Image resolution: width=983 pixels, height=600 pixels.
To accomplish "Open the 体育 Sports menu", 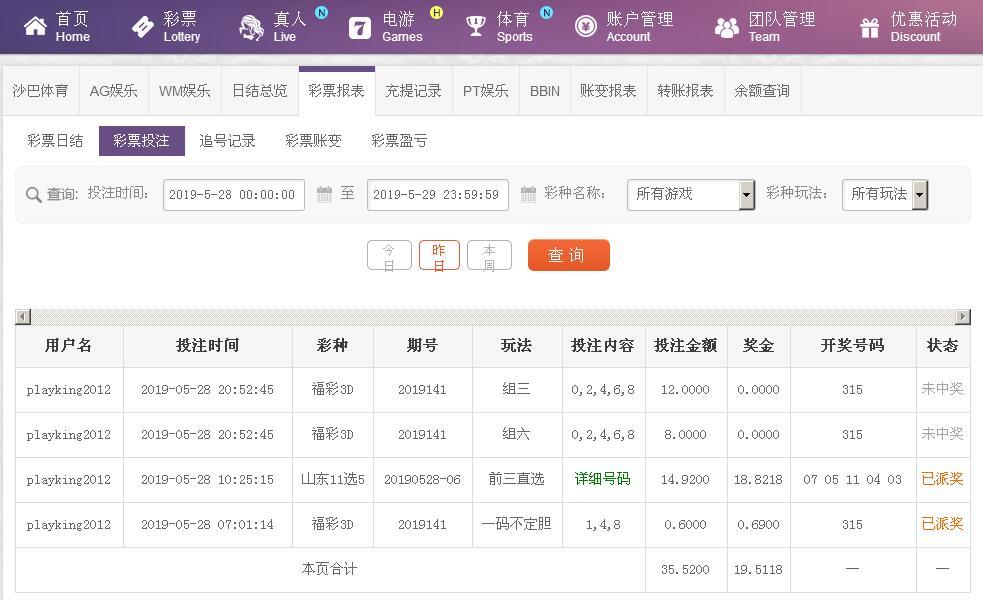I will pyautogui.click(x=500, y=27).
